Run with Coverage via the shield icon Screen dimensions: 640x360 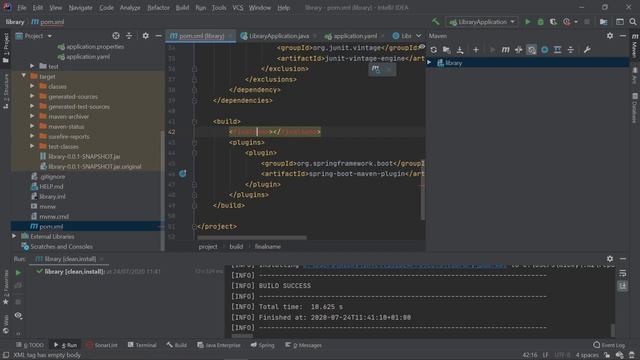pyautogui.click(x=553, y=22)
